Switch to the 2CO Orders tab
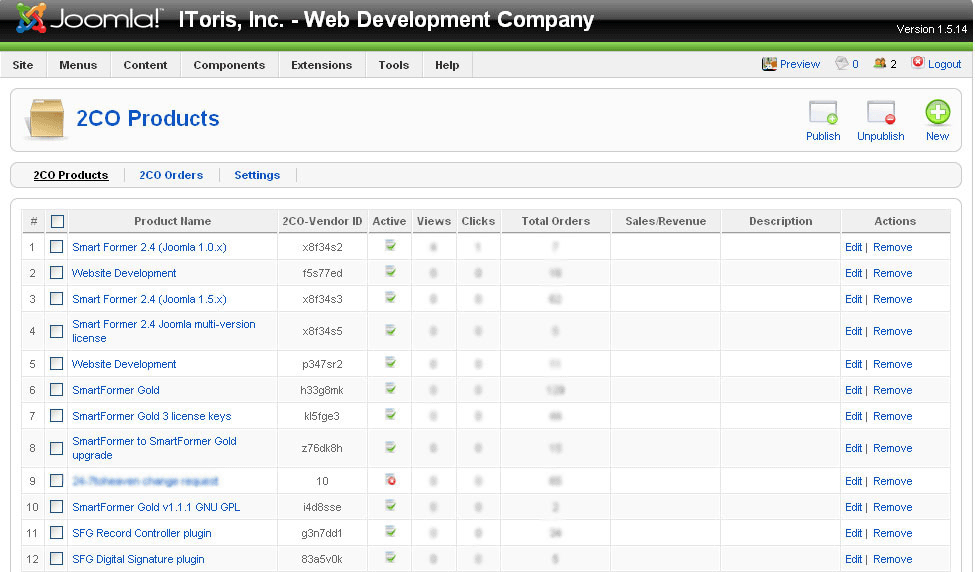This screenshot has width=975, height=572. [x=171, y=175]
